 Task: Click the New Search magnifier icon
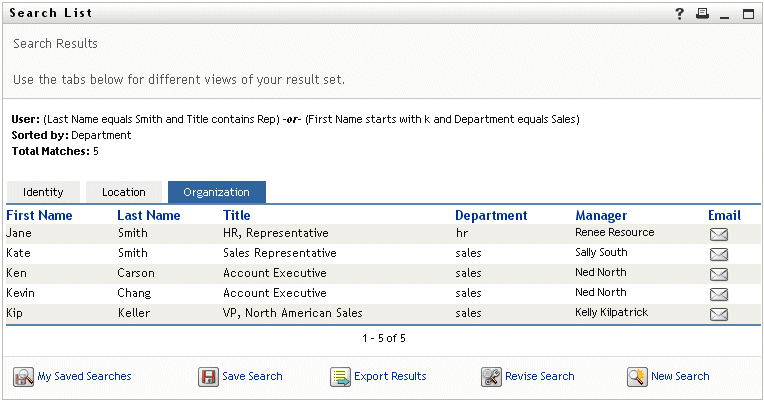pos(637,377)
